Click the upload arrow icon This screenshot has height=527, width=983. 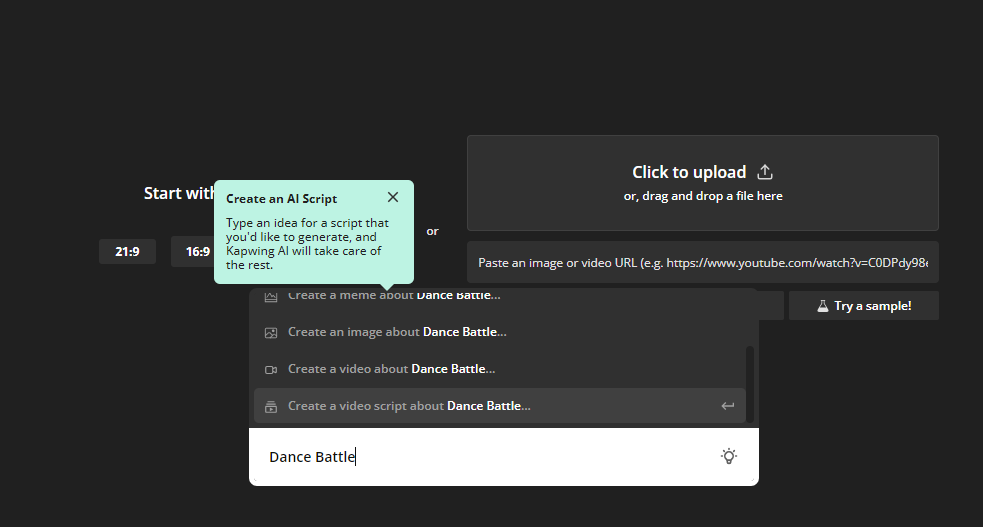[x=765, y=172]
